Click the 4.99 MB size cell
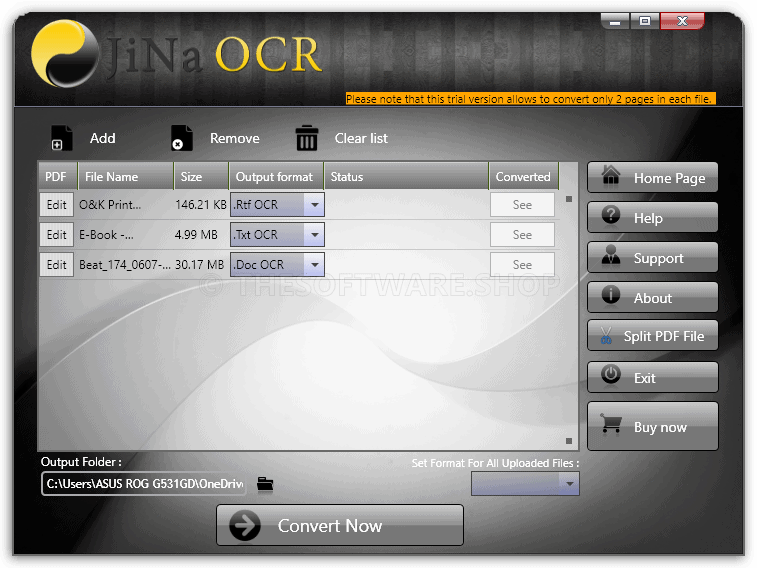 point(196,235)
